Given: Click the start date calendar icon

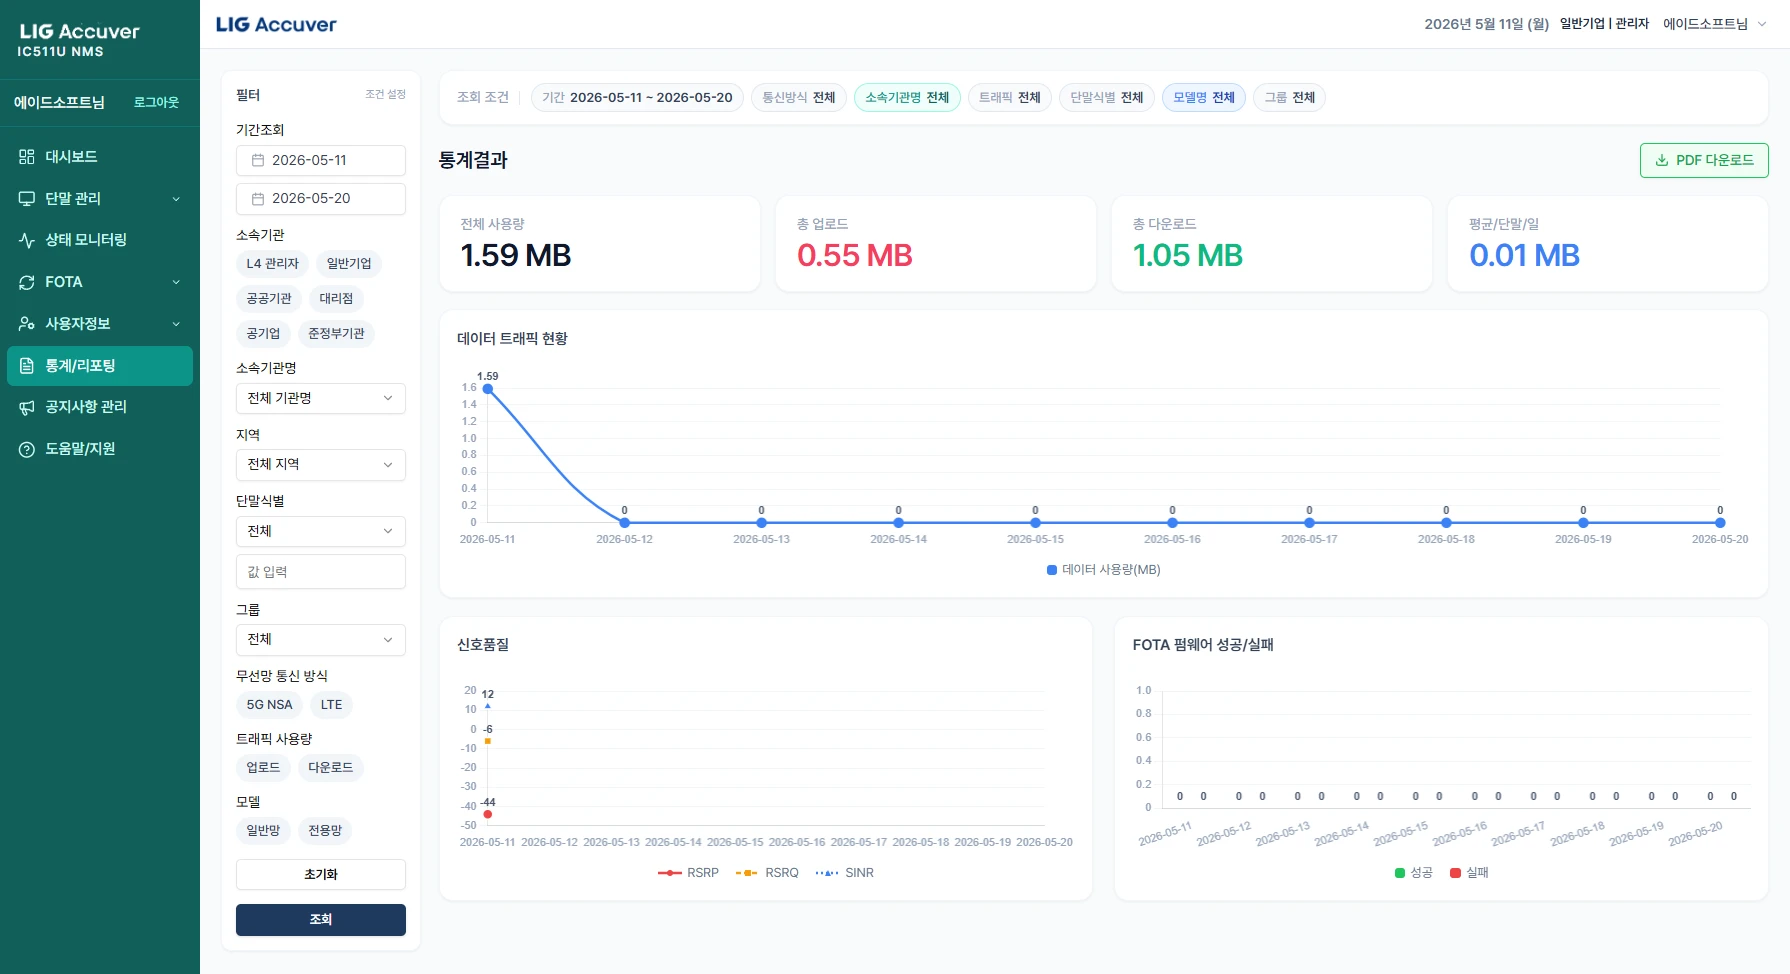Looking at the screenshot, I should 258,160.
